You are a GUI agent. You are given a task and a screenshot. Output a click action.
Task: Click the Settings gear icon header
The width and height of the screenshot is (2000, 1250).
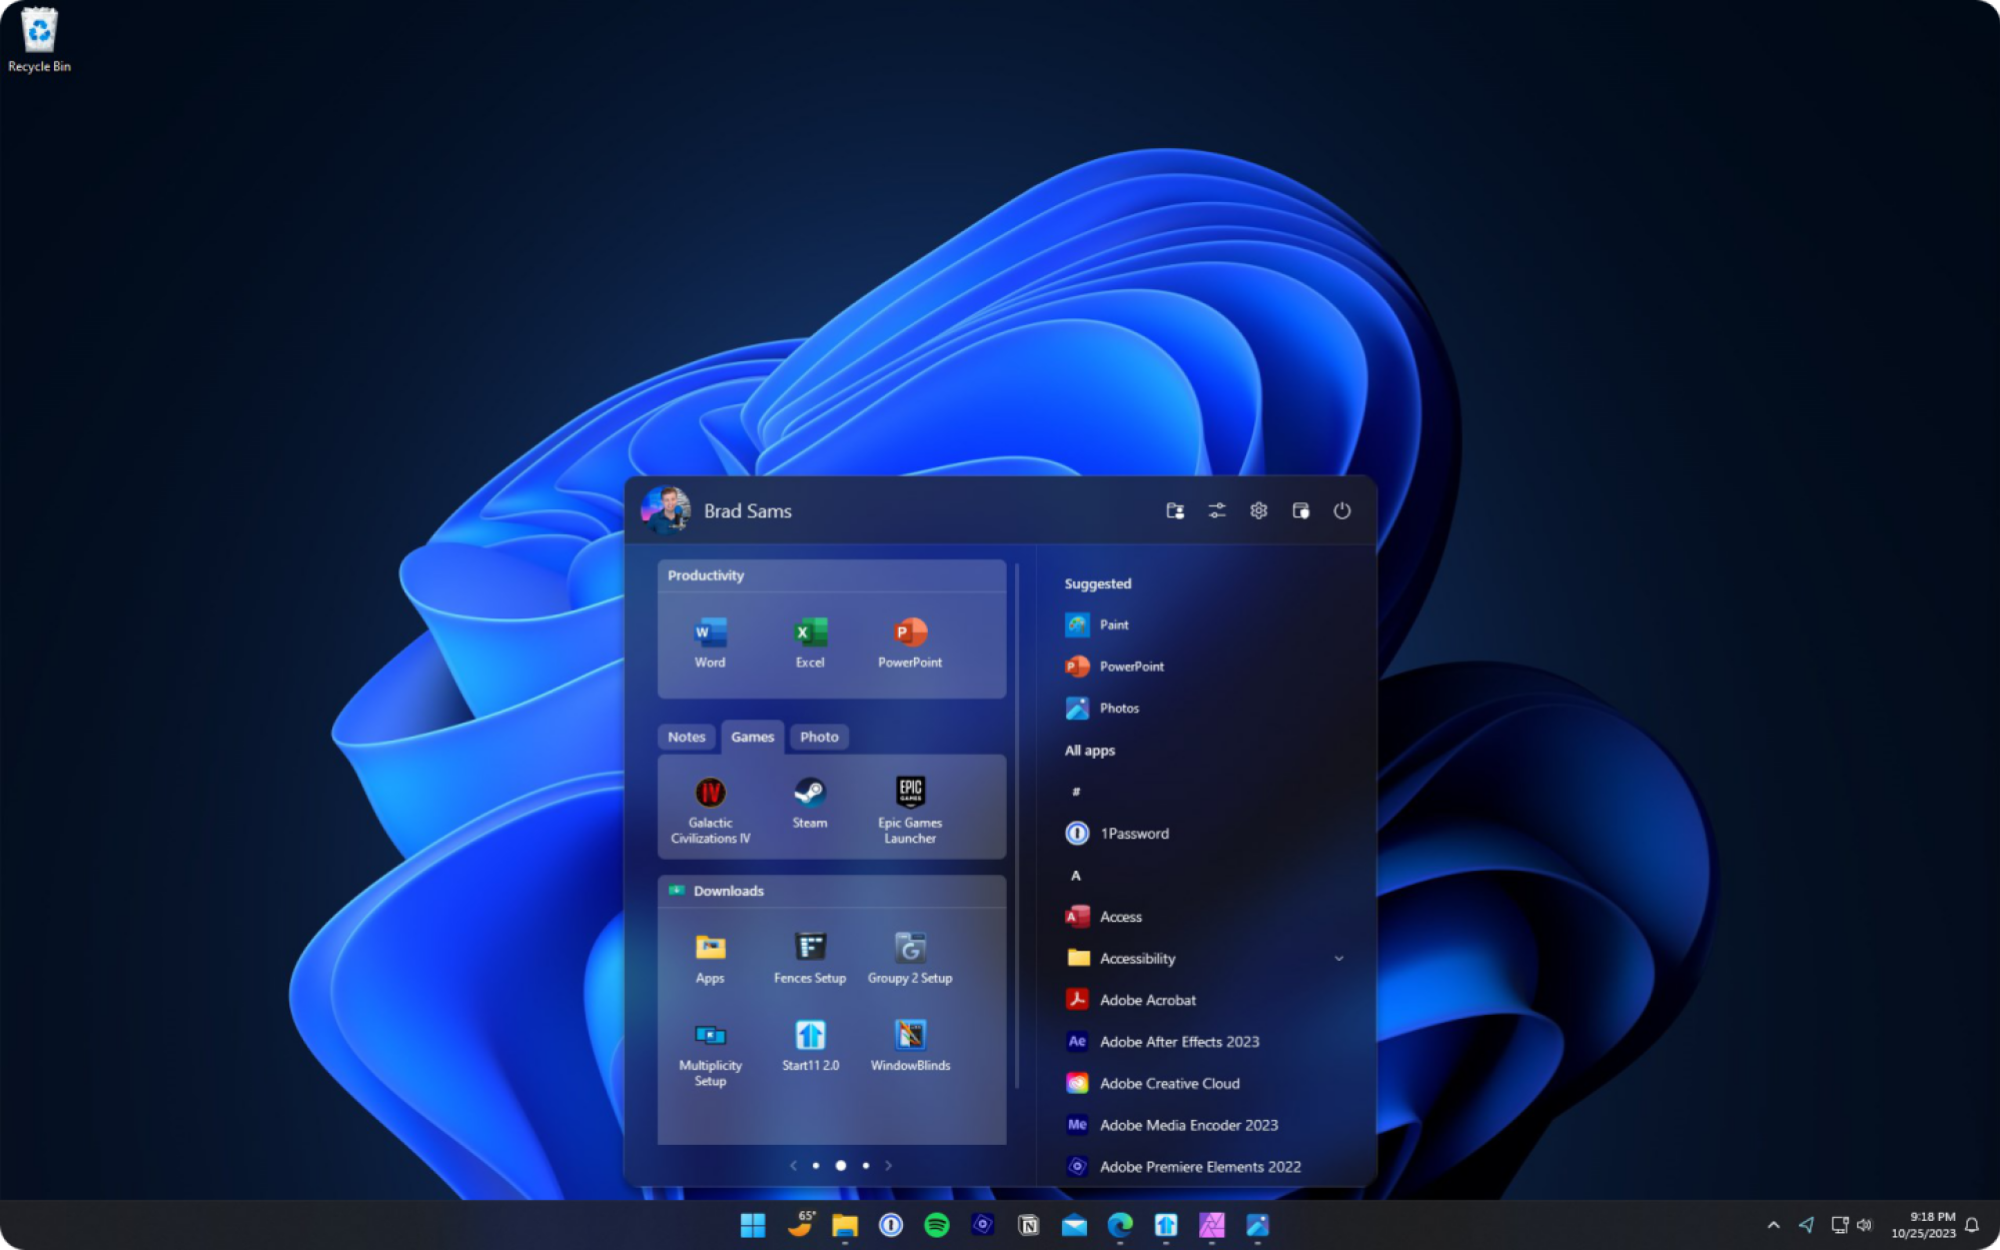[x=1256, y=510]
